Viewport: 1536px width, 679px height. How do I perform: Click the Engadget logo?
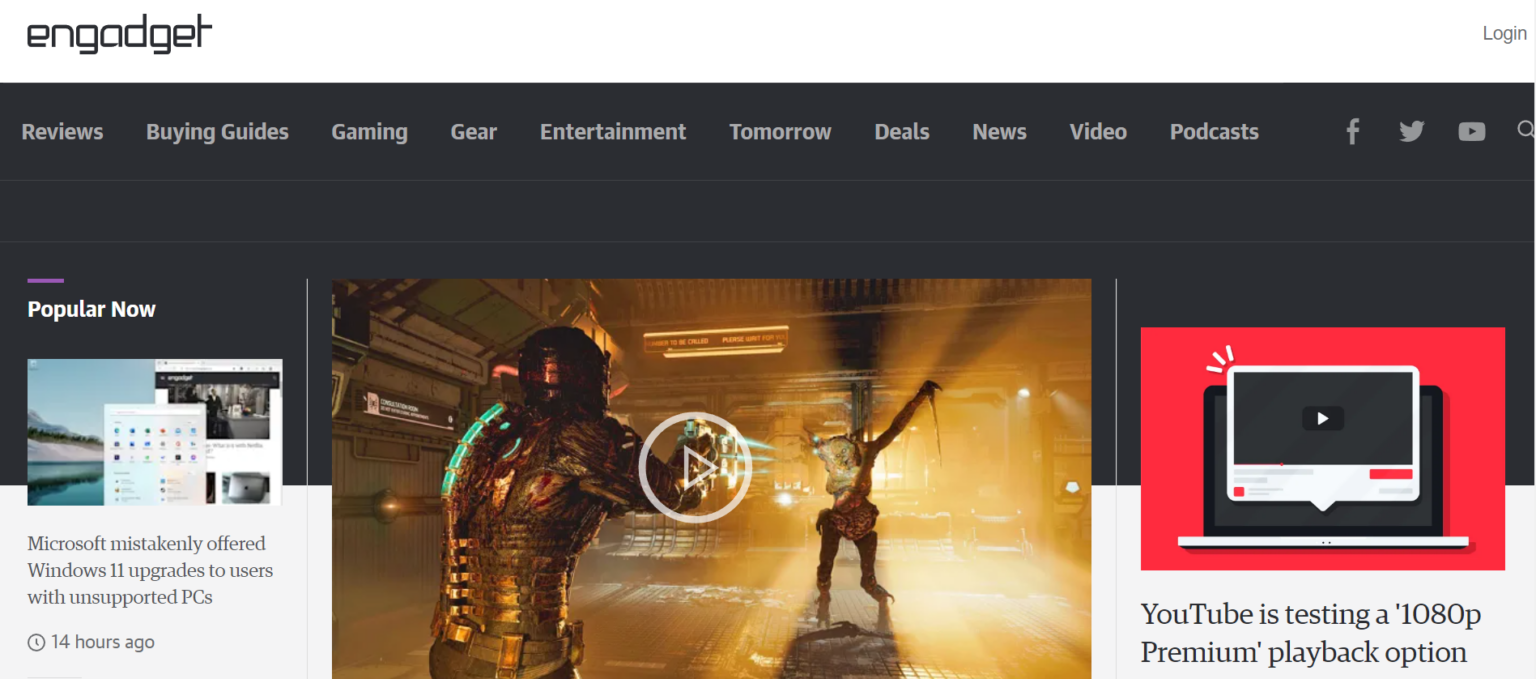(x=119, y=35)
